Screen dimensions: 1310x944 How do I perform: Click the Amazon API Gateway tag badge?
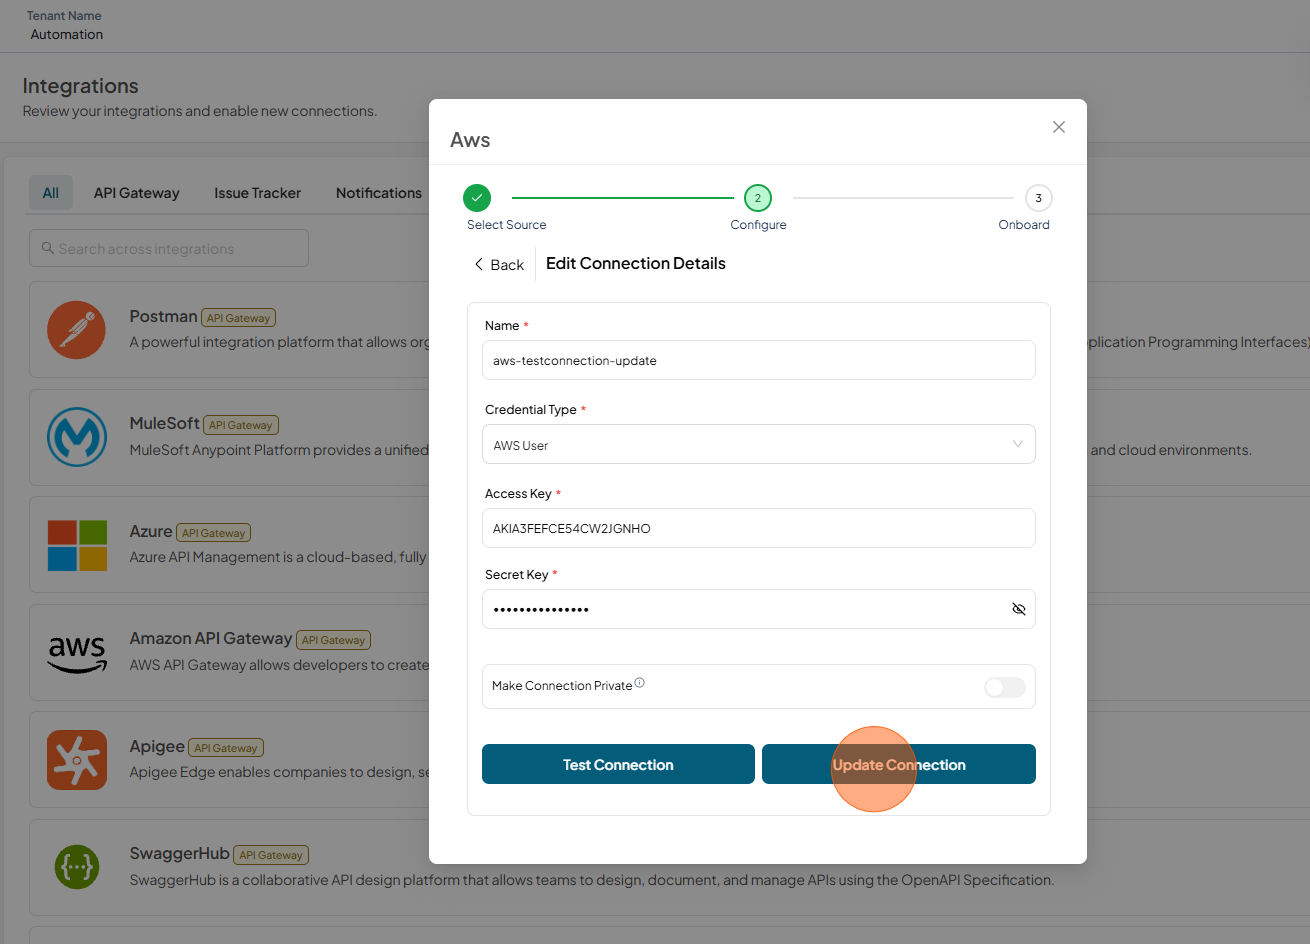point(333,640)
